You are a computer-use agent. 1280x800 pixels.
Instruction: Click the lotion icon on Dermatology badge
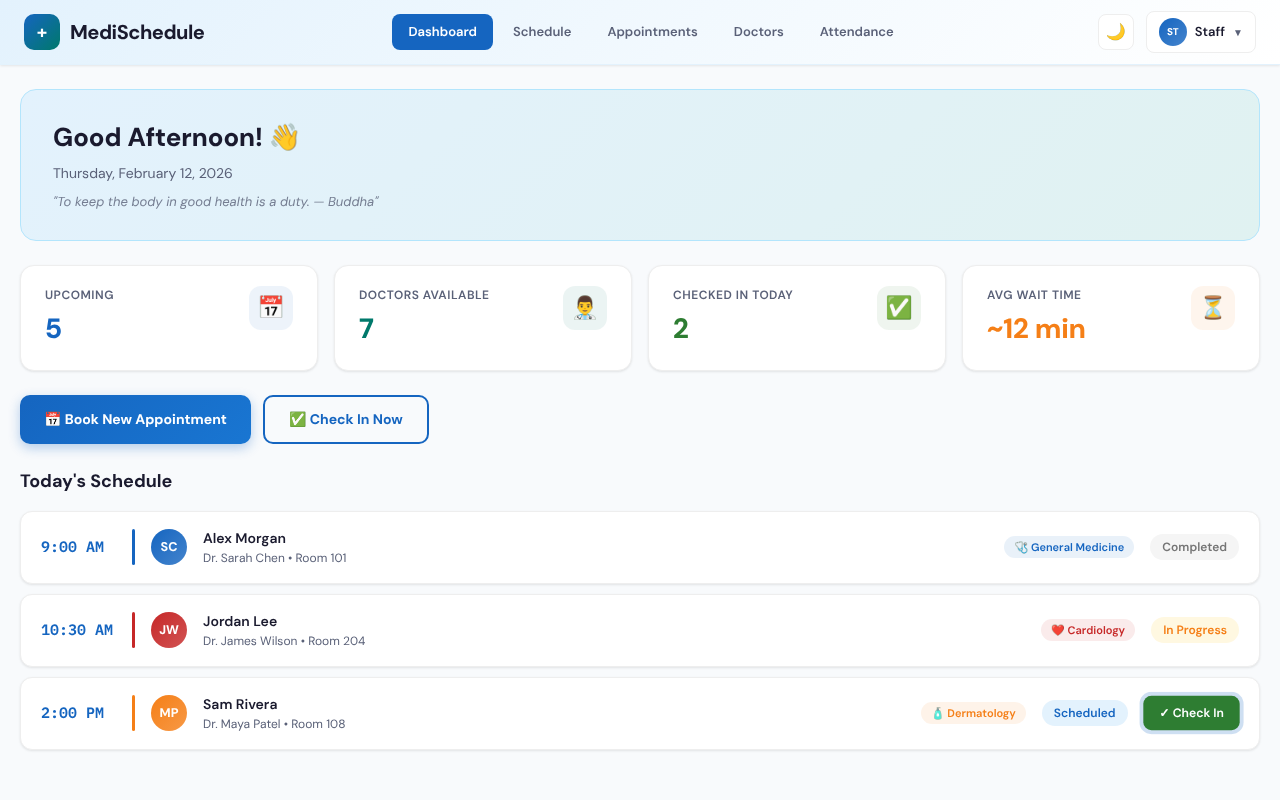pyautogui.click(x=940, y=712)
